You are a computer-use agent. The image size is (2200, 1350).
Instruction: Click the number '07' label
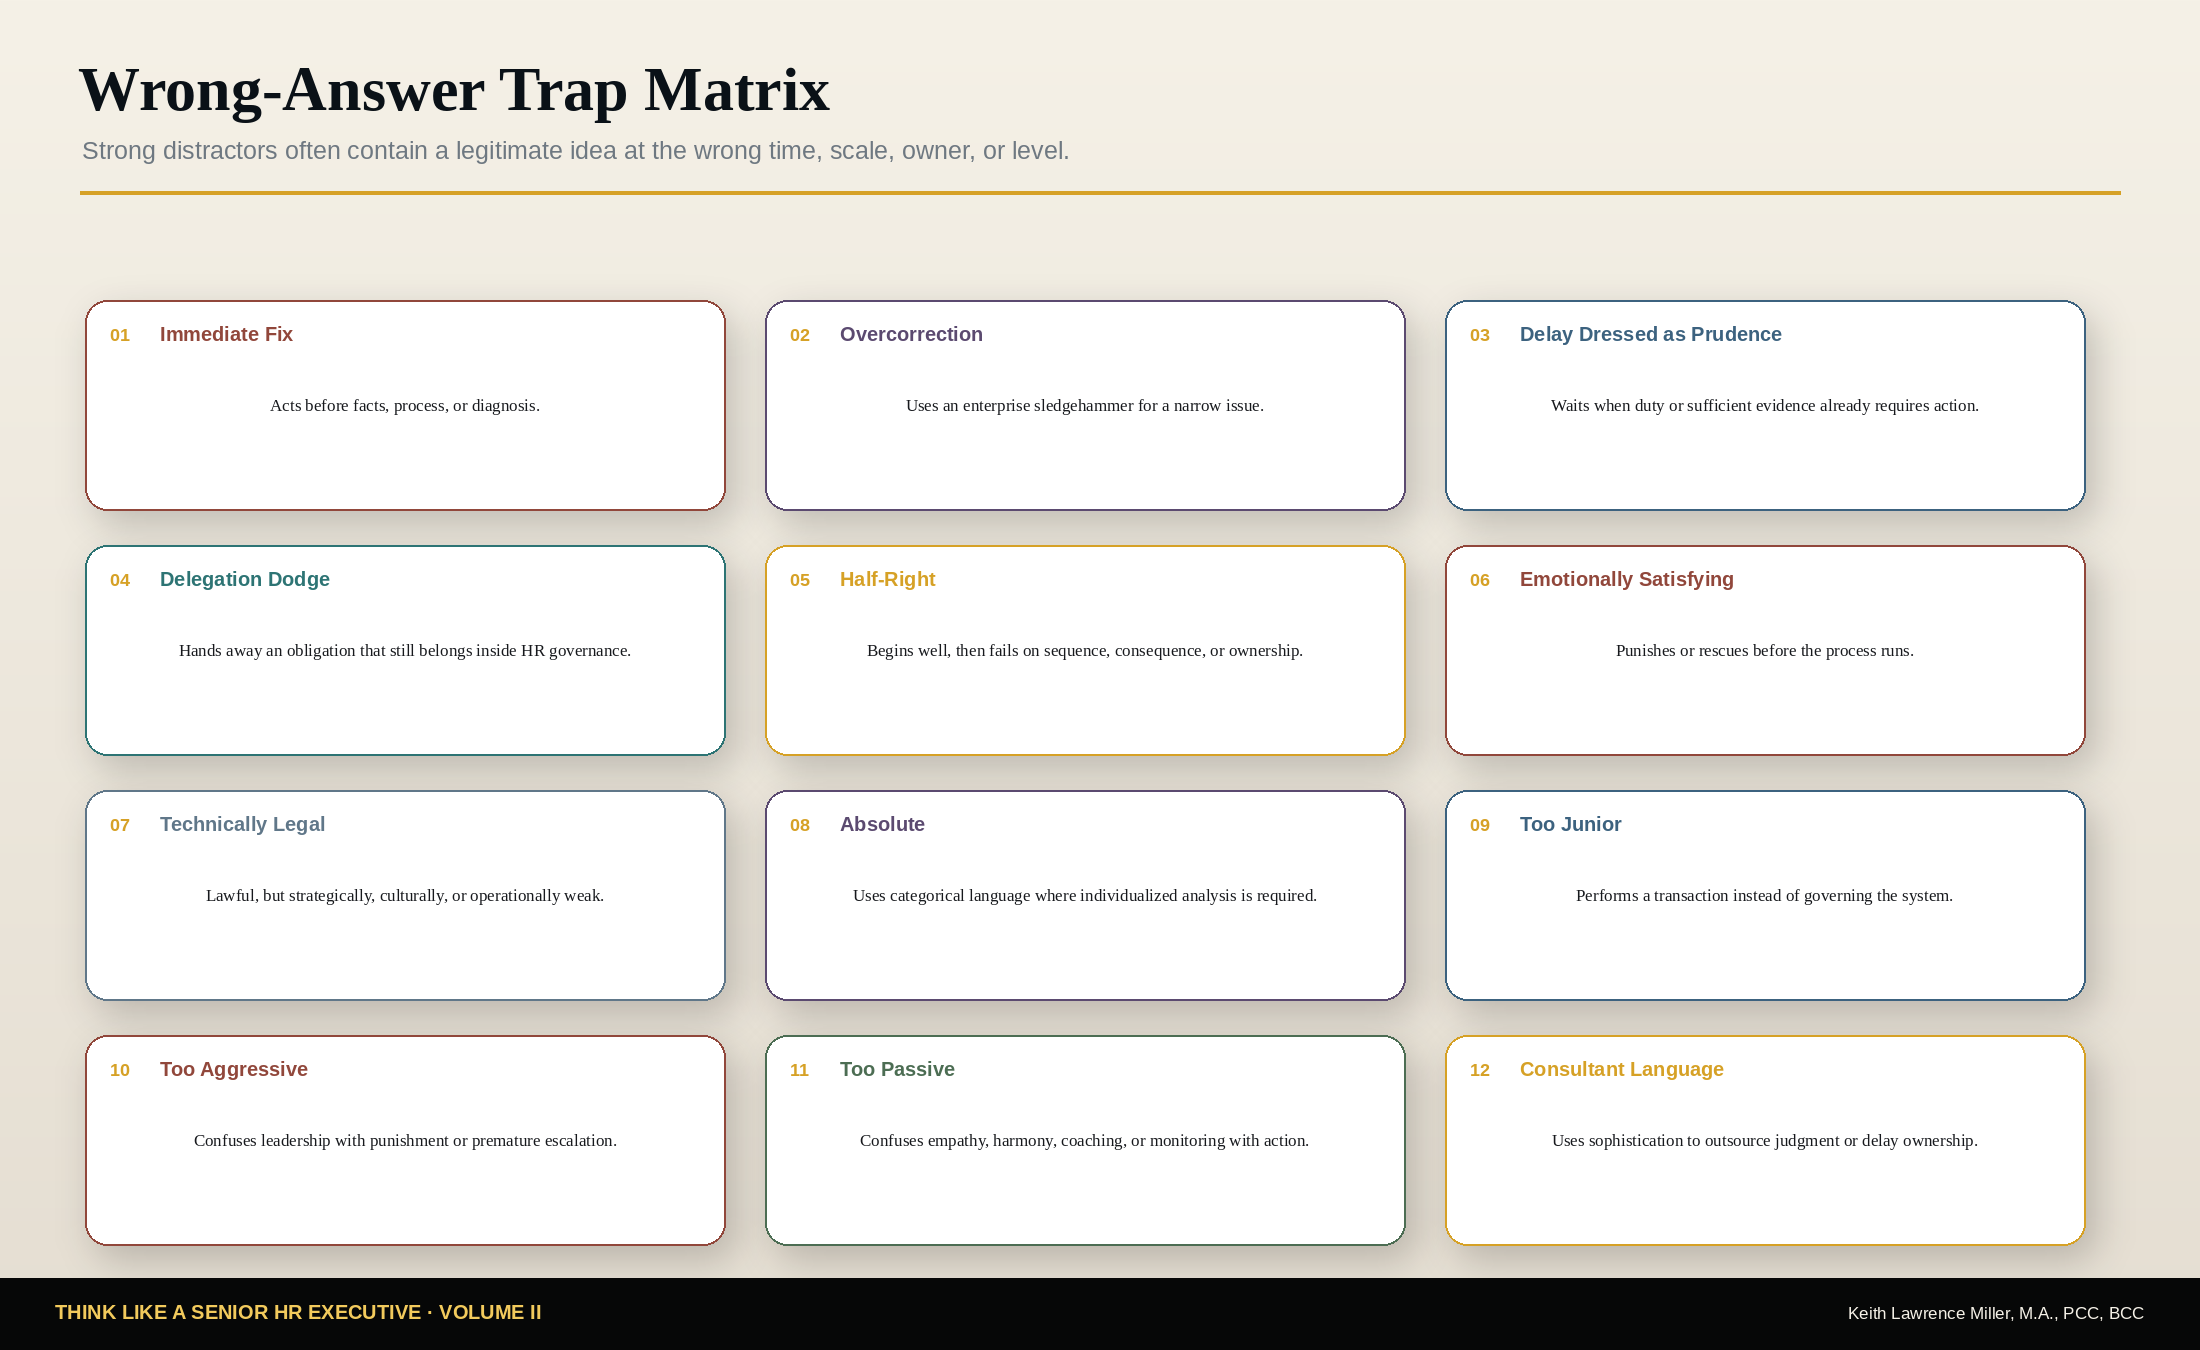(x=120, y=825)
